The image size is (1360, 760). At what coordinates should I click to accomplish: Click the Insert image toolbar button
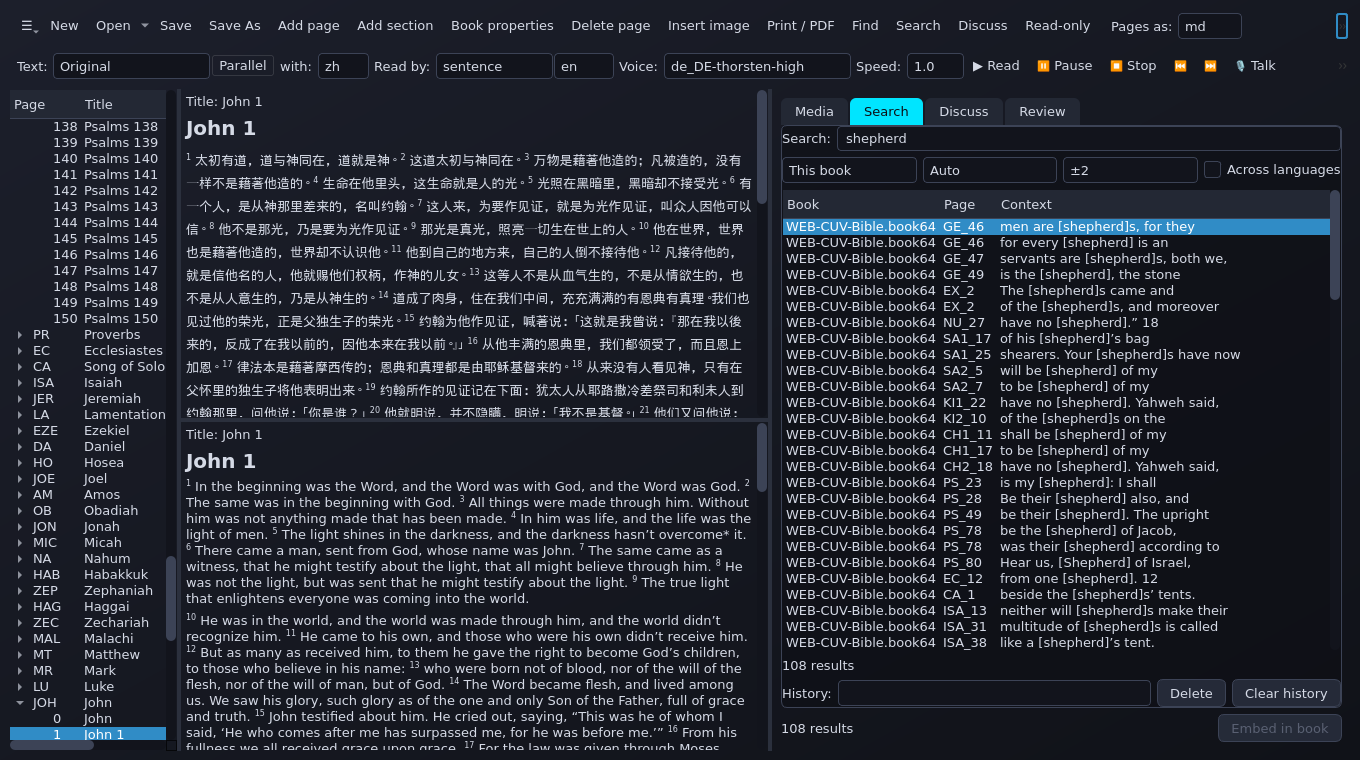pos(708,26)
